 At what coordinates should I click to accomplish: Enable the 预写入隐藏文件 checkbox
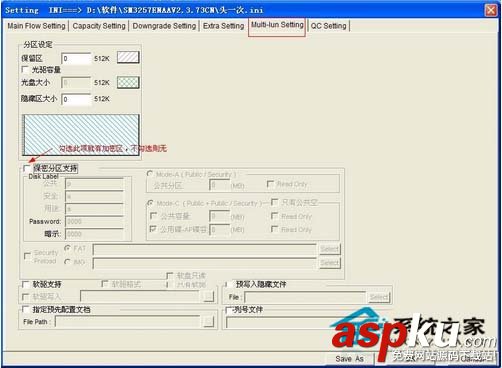pyautogui.click(x=230, y=284)
